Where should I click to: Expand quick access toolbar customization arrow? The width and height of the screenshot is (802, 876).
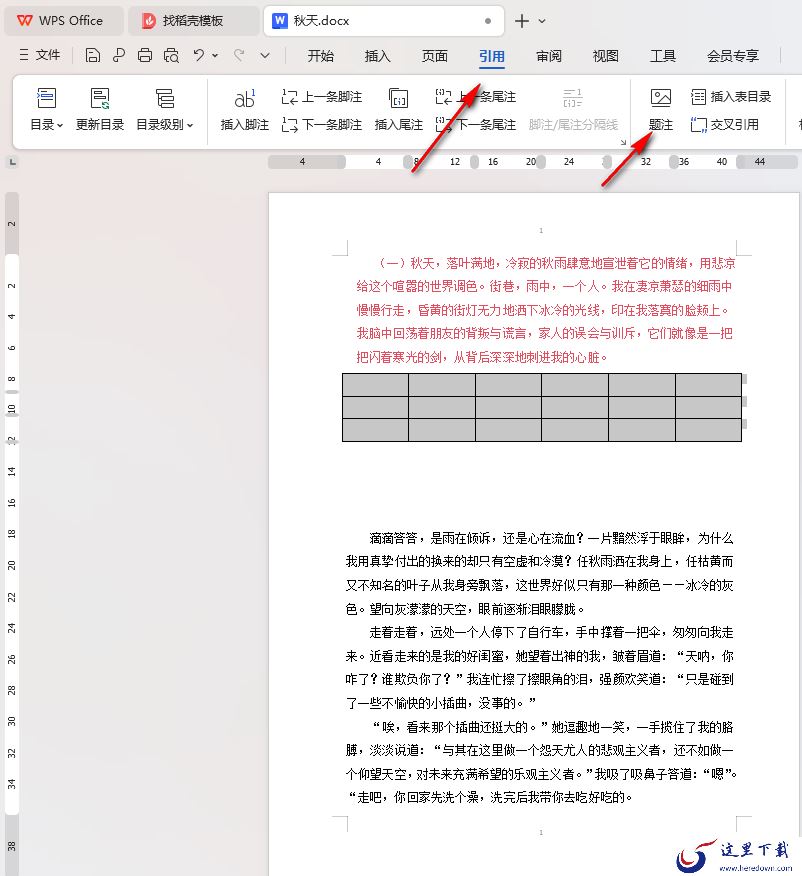coord(265,55)
